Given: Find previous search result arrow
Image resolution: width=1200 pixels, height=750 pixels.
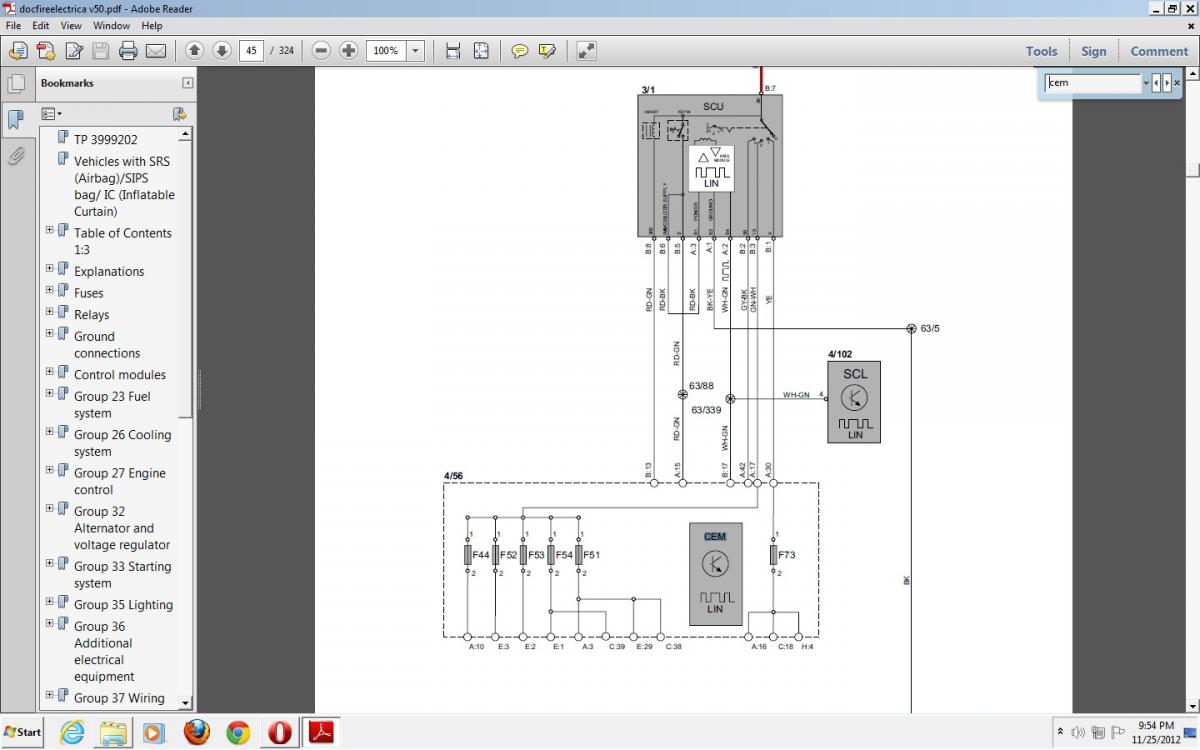Looking at the screenshot, I should pyautogui.click(x=1156, y=83).
